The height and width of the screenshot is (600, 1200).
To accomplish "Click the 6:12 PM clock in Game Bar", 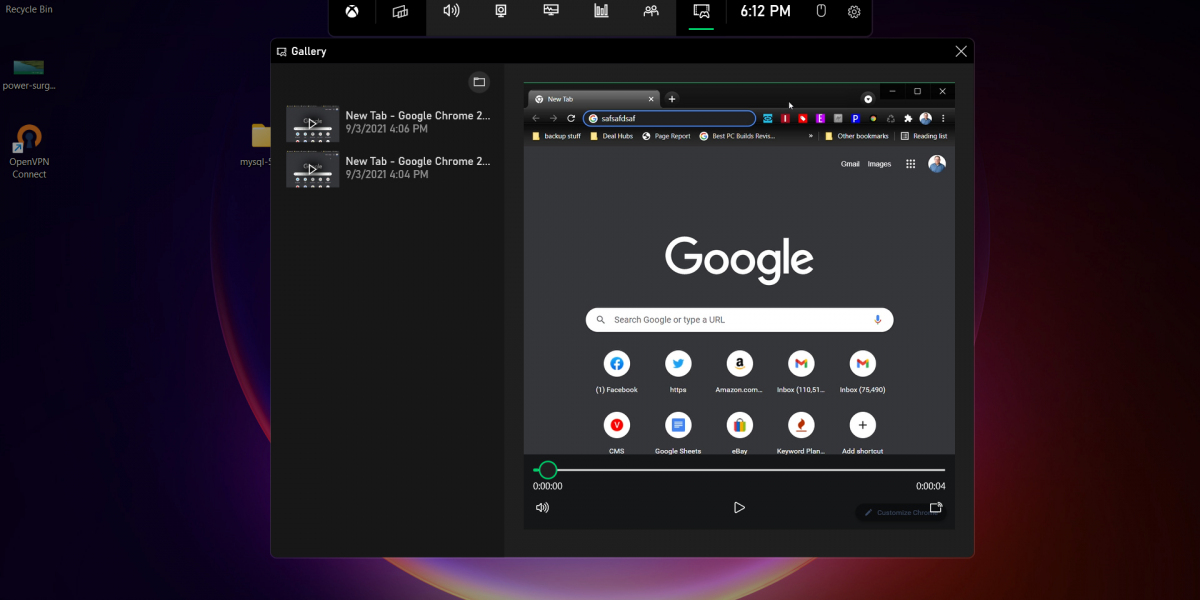I will point(765,12).
